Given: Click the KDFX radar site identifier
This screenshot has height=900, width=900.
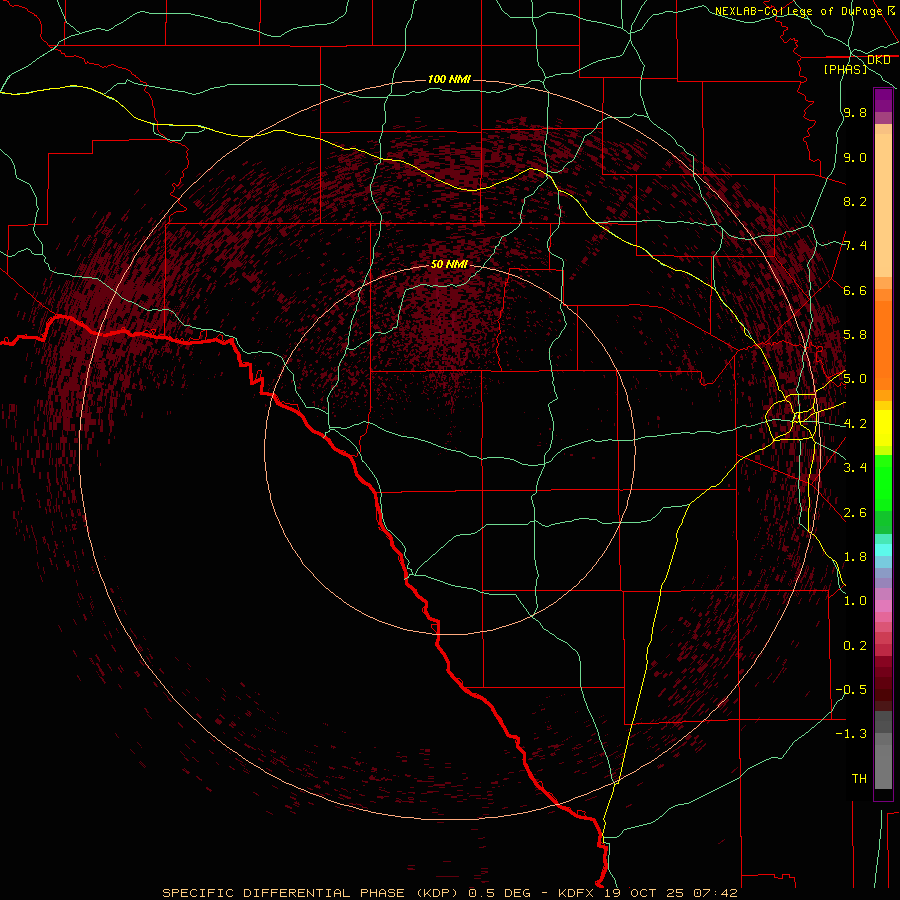Looking at the screenshot, I should point(576,893).
